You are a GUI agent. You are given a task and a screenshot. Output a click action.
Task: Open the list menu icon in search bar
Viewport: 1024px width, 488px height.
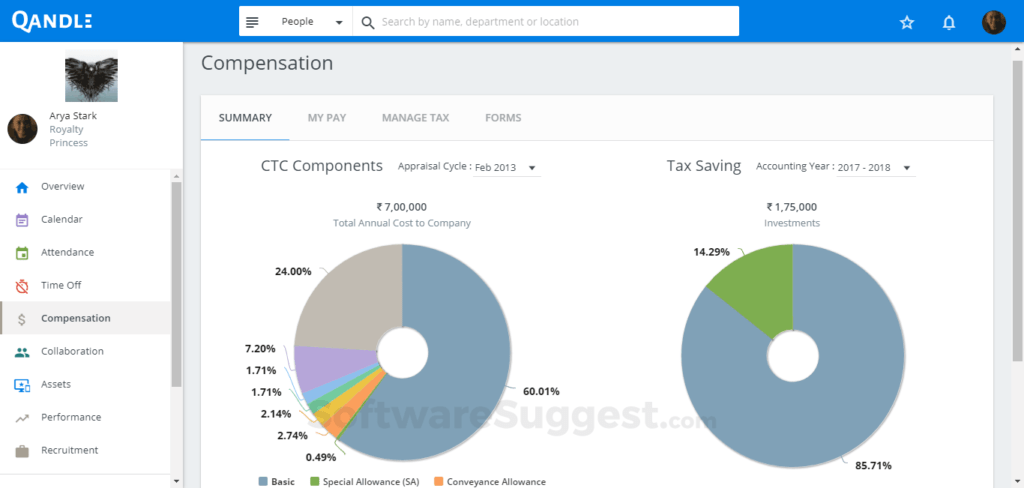pos(252,22)
